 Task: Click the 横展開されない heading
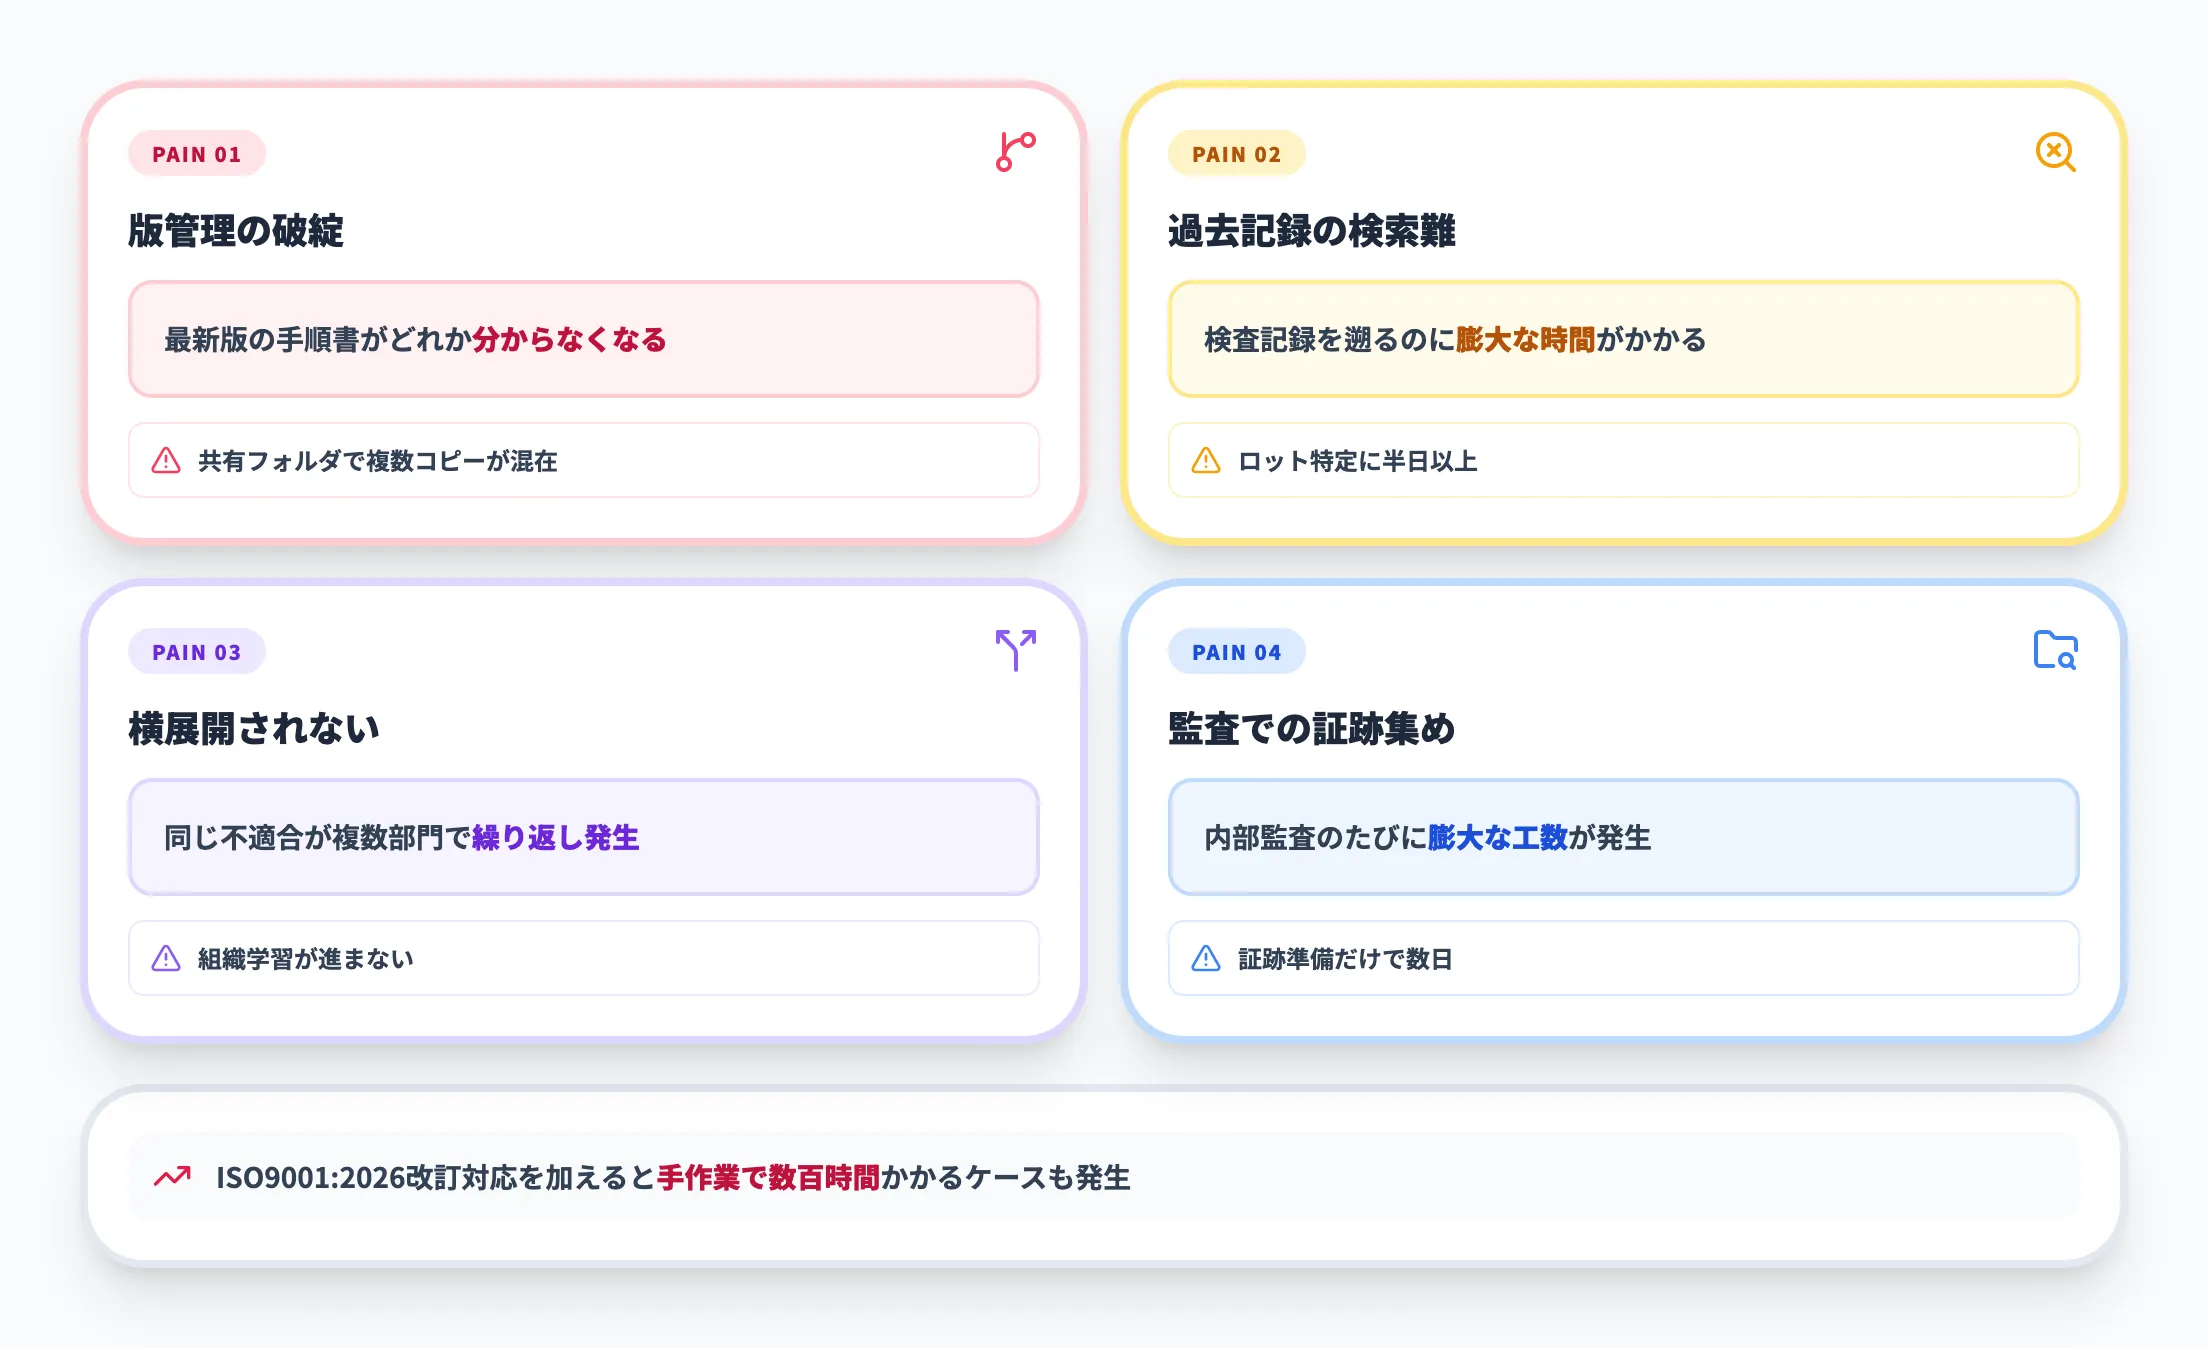click(254, 727)
